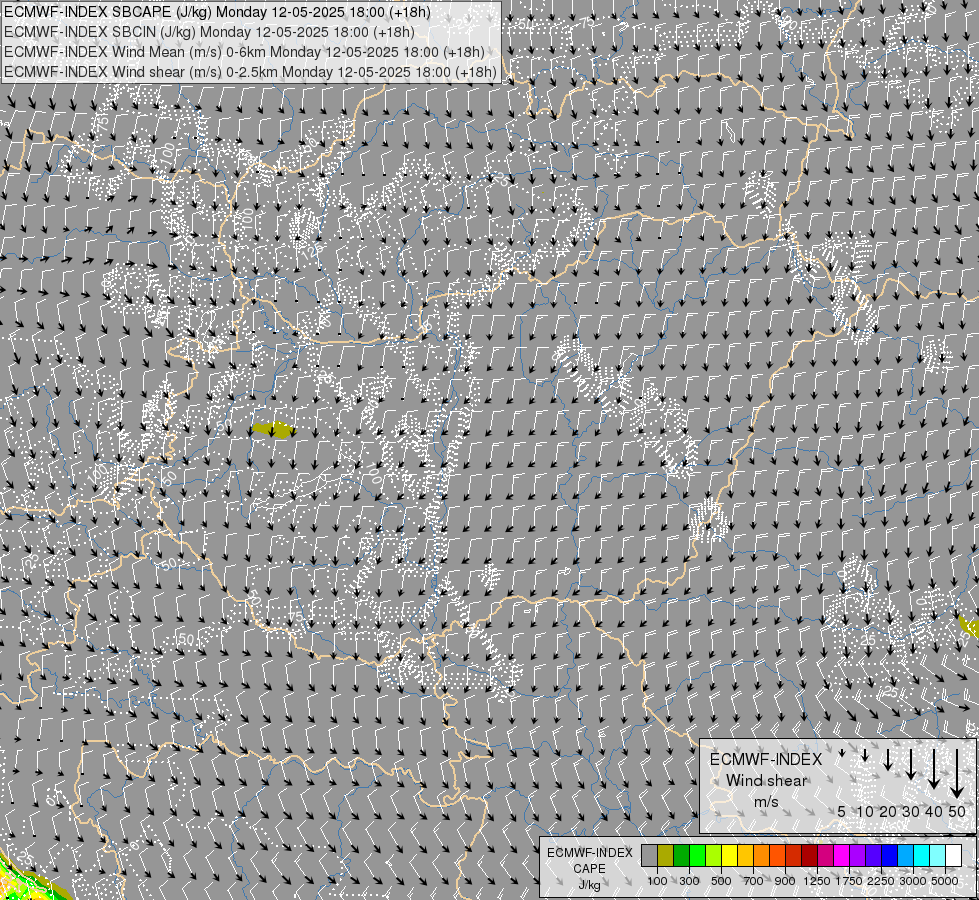Select the pure yellow swatch in CAPE scale
Image resolution: width=979 pixels, height=900 pixels.
coord(729,855)
